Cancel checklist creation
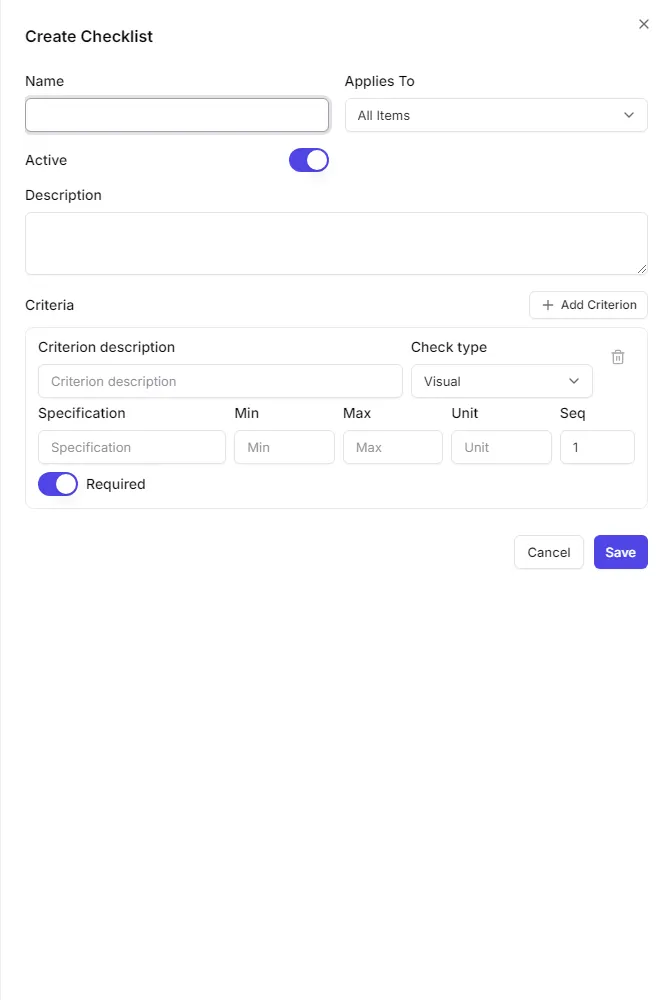Viewport: 672px width, 1000px height. pyautogui.click(x=548, y=552)
